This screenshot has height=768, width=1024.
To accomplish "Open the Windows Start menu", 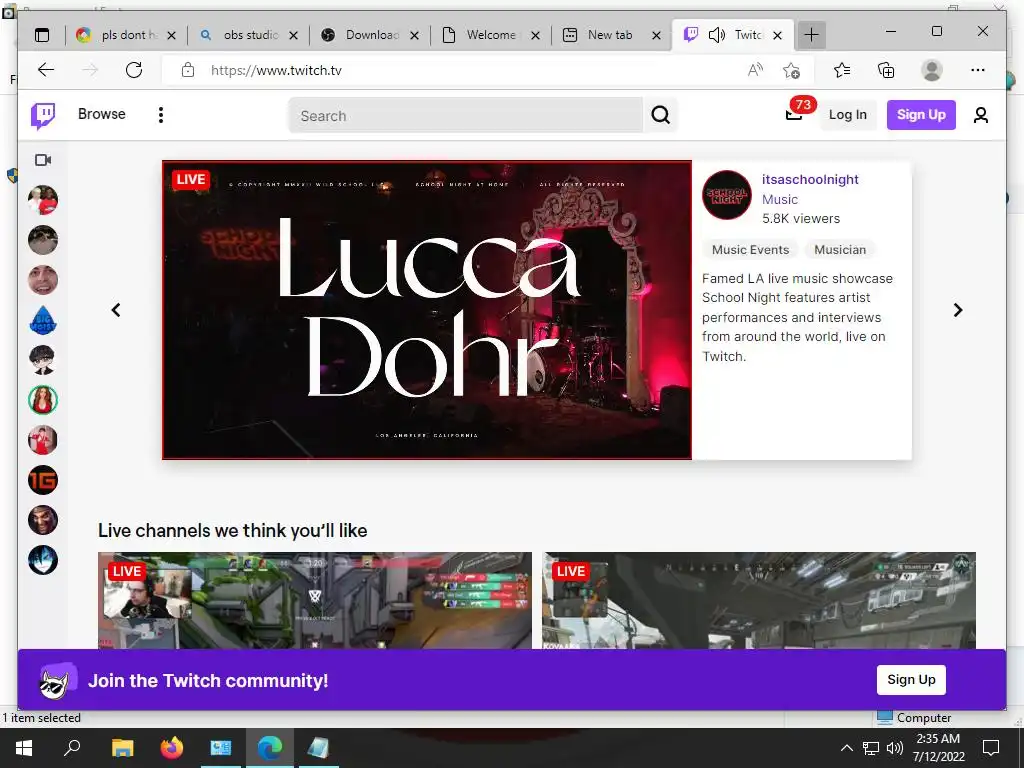I will pyautogui.click(x=24, y=748).
